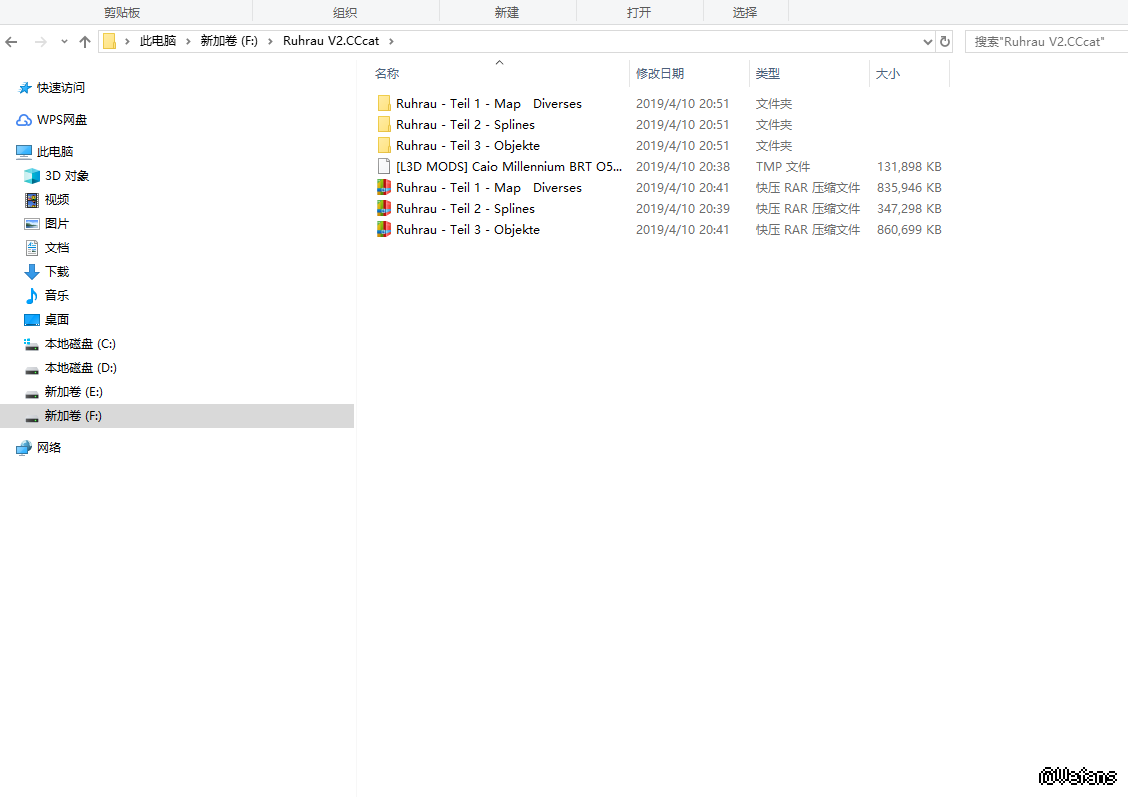The width and height of the screenshot is (1128, 797).
Task: Open recent locations dropdown arrow
Action: click(64, 42)
